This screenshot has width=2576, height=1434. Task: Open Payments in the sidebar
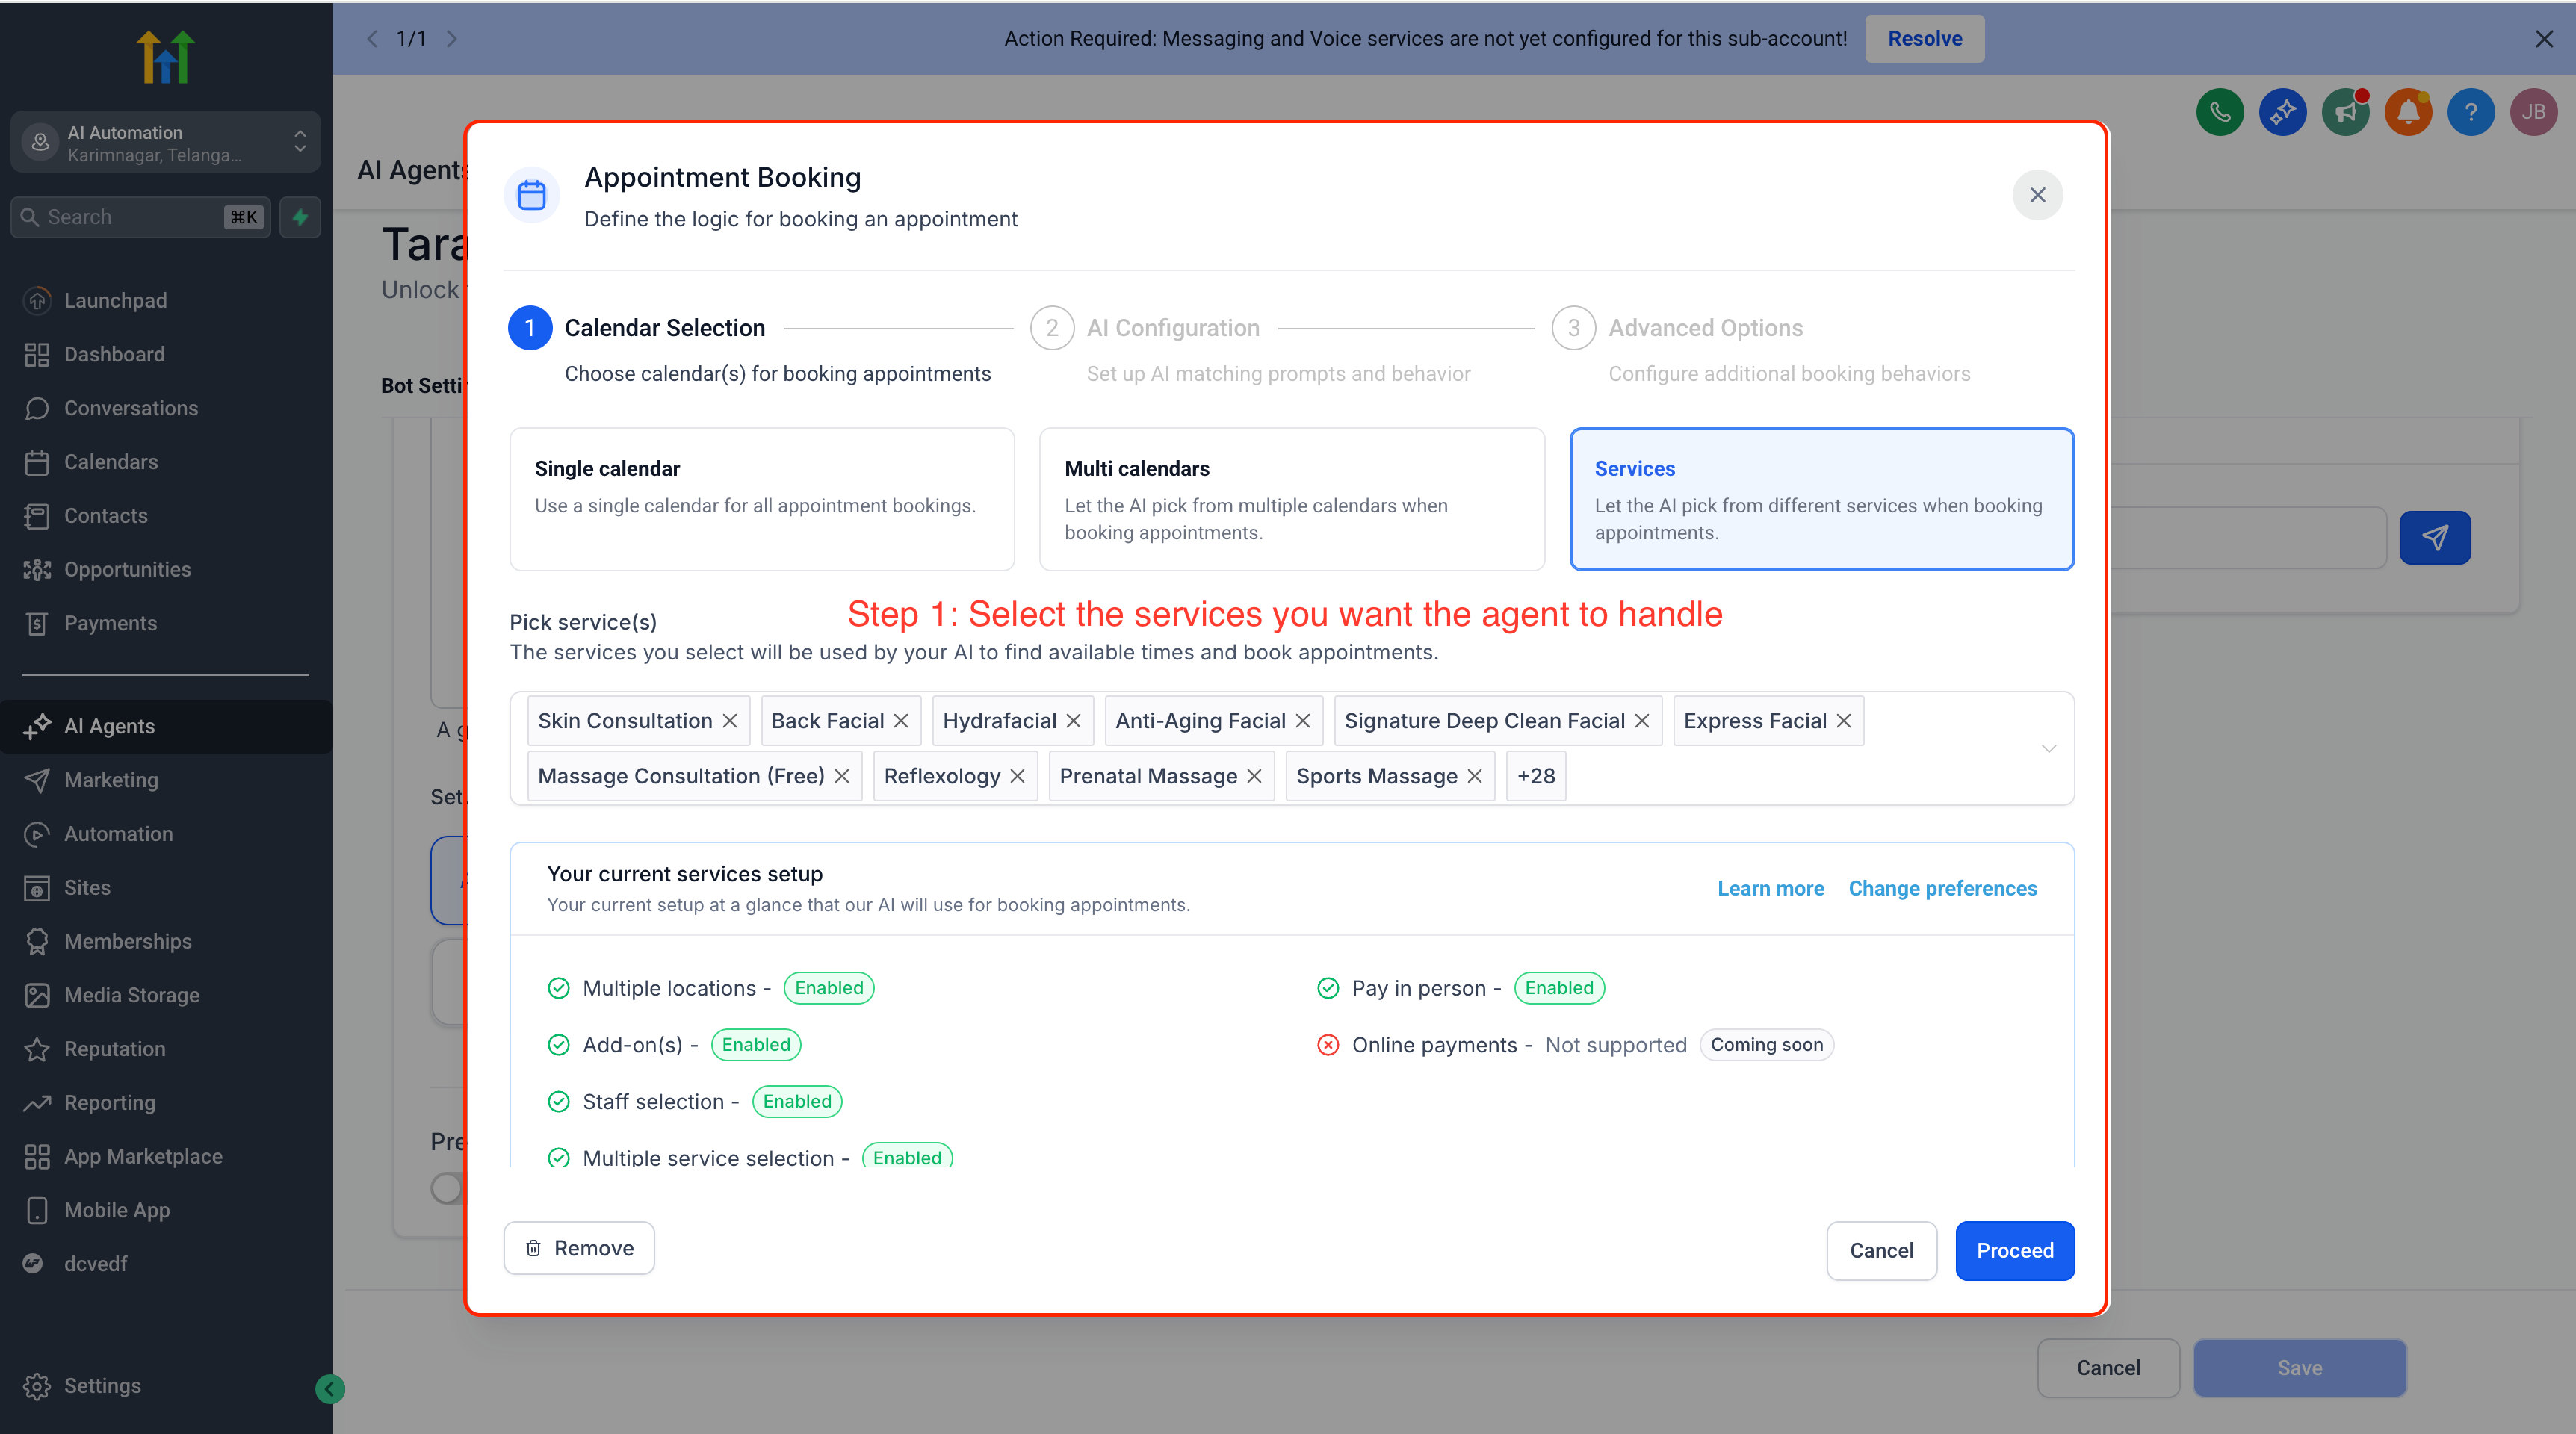pos(166,623)
